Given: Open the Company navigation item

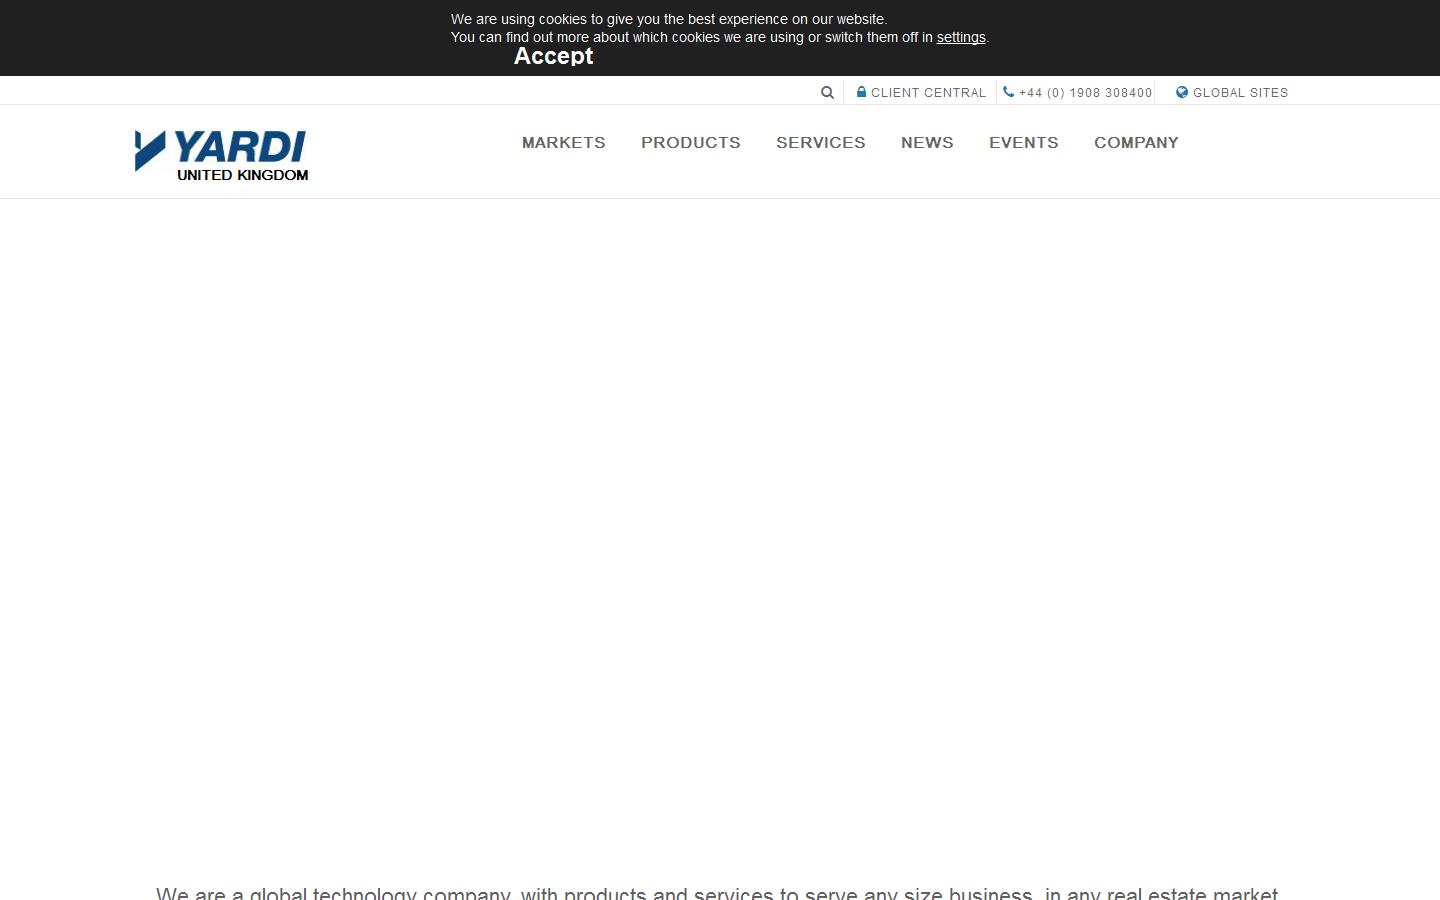Looking at the screenshot, I should coord(1136,143).
